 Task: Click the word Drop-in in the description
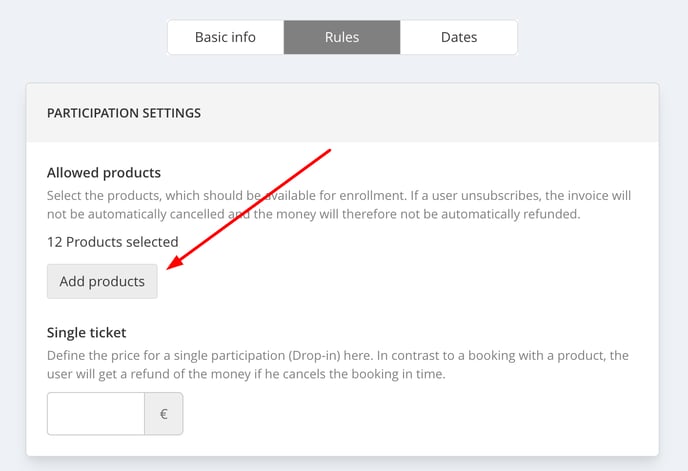coord(315,355)
